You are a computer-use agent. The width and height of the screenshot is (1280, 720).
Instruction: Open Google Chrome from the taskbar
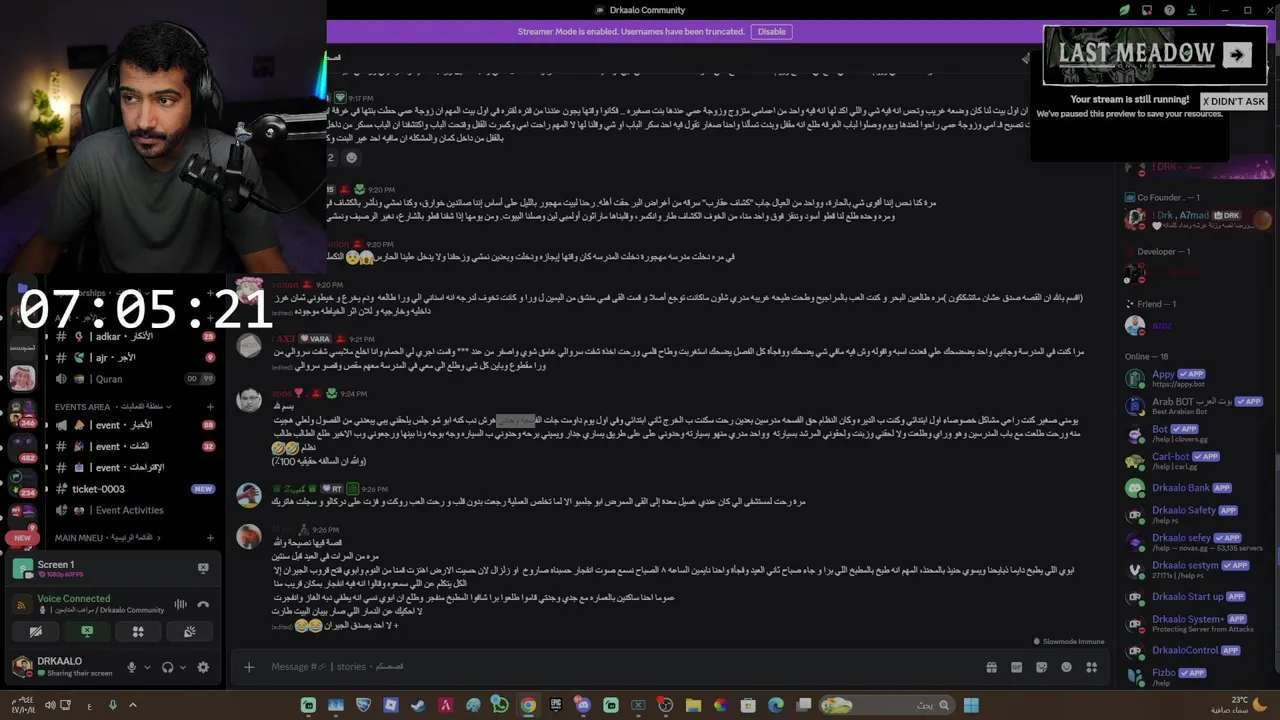(528, 705)
